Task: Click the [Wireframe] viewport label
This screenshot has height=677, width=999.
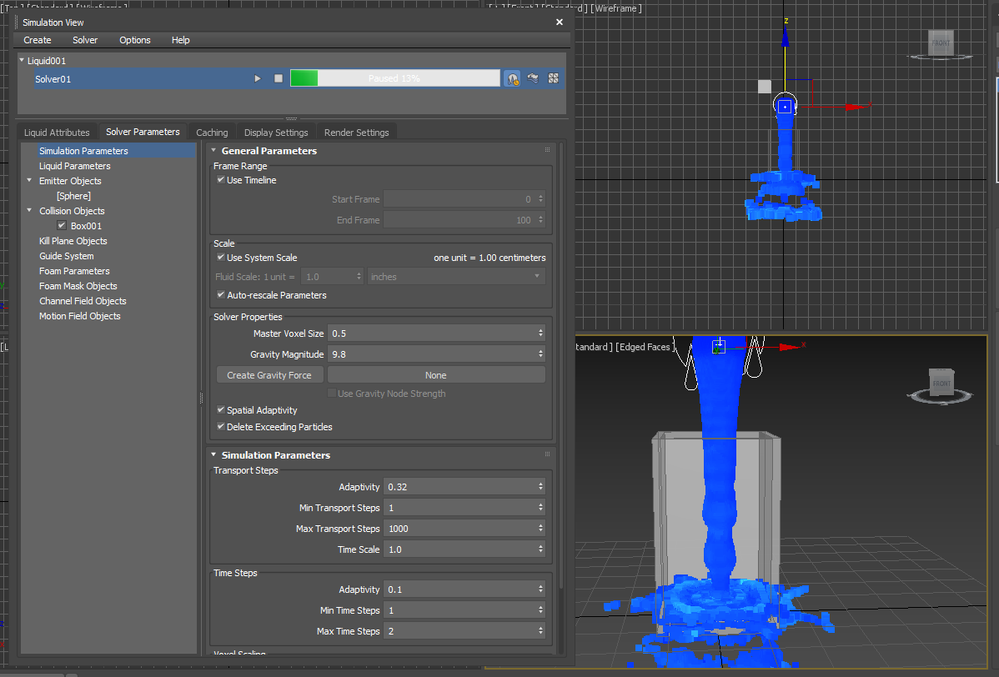Action: 615,8
